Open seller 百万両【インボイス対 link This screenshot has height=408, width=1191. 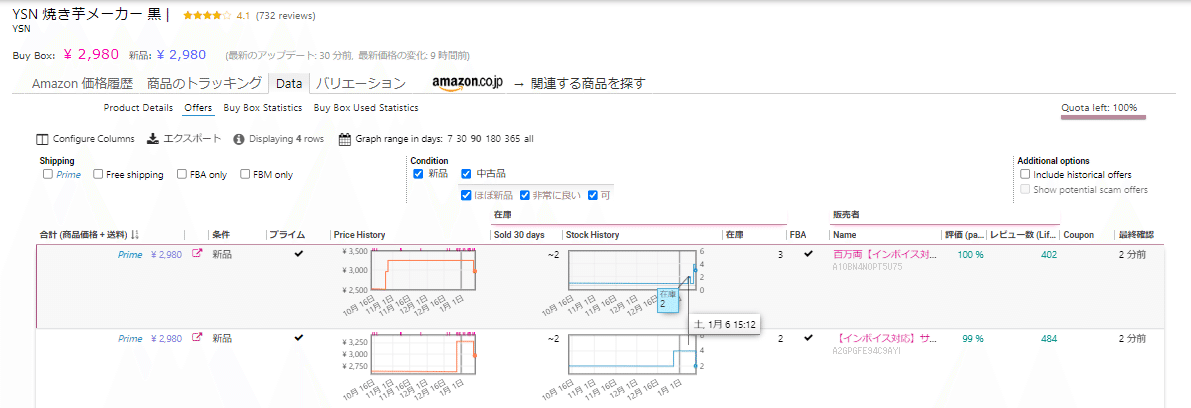point(885,255)
